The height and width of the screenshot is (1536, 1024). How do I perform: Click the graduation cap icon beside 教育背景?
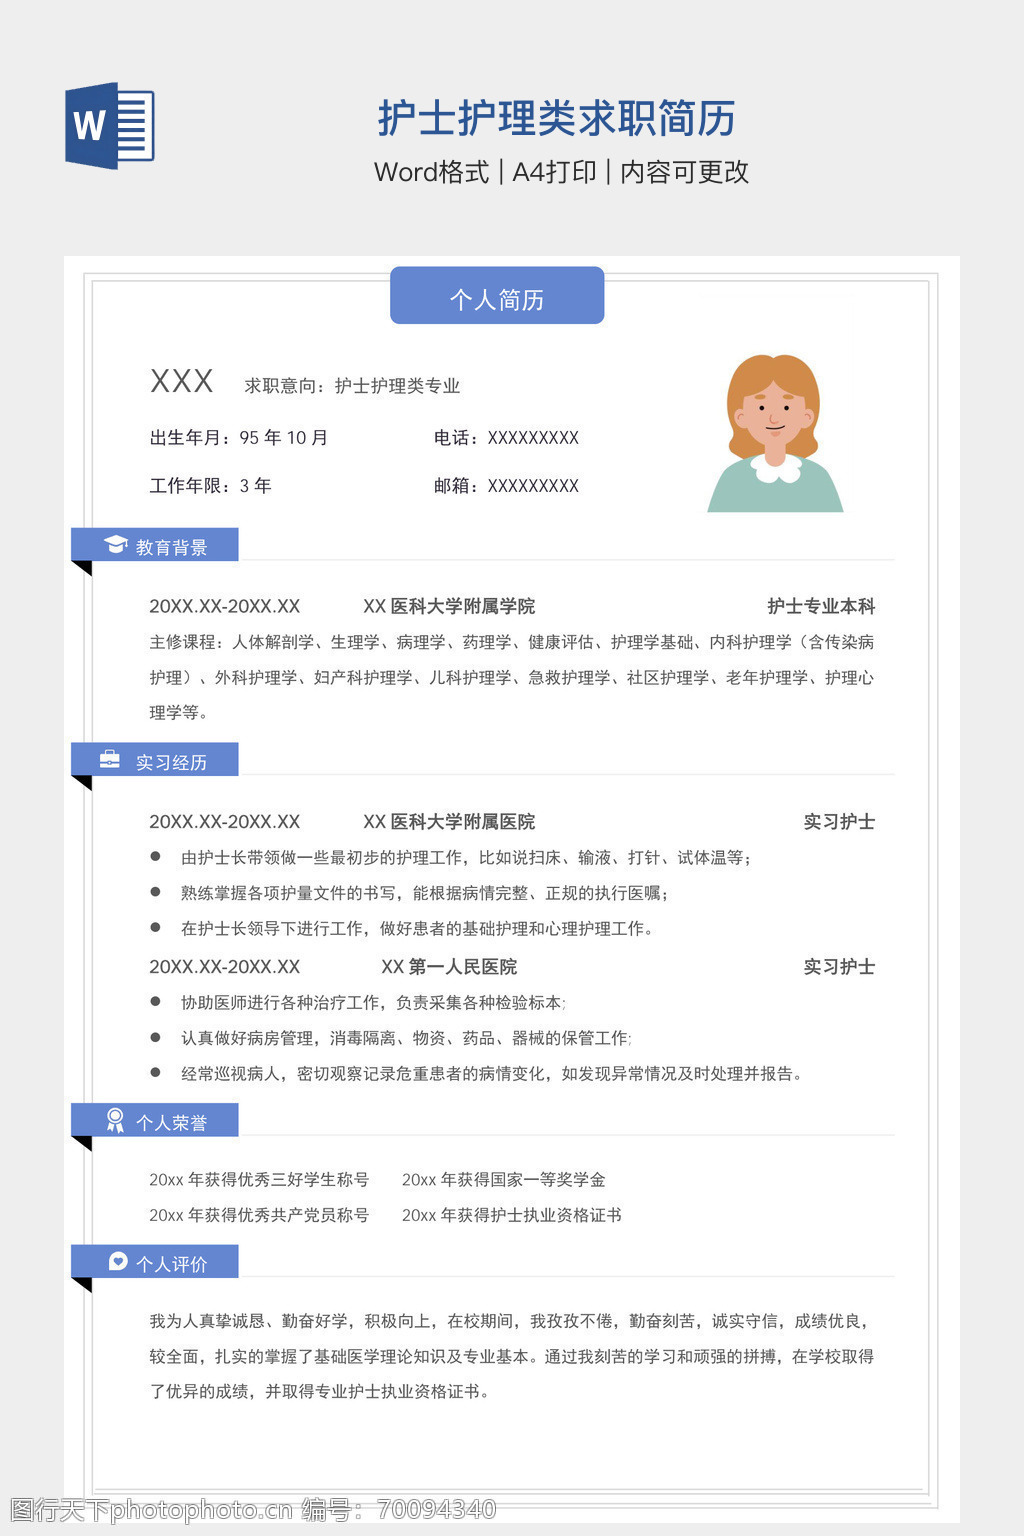tap(116, 545)
